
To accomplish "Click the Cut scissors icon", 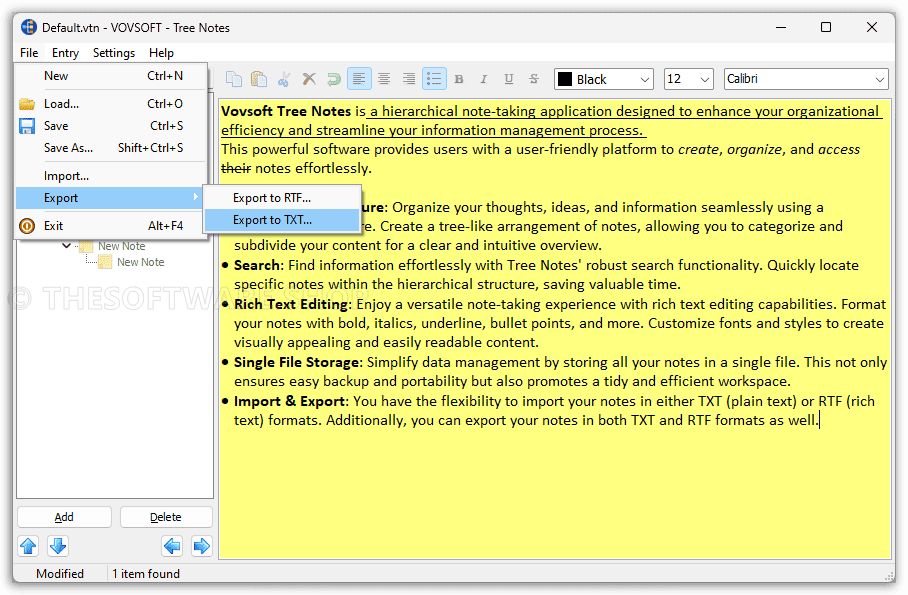I will (x=284, y=79).
